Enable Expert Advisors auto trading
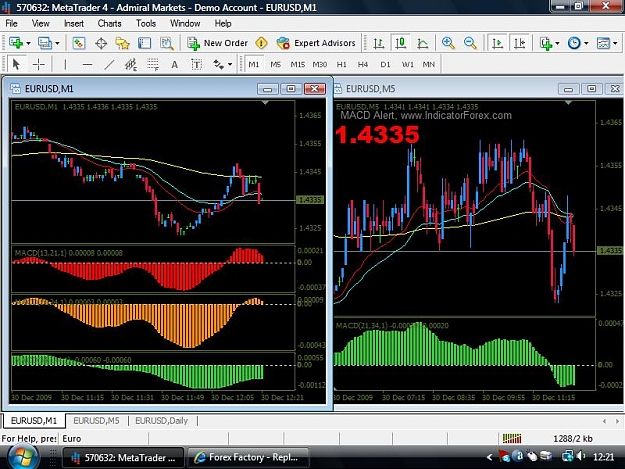Viewport: 625px width, 469px height. (x=316, y=43)
